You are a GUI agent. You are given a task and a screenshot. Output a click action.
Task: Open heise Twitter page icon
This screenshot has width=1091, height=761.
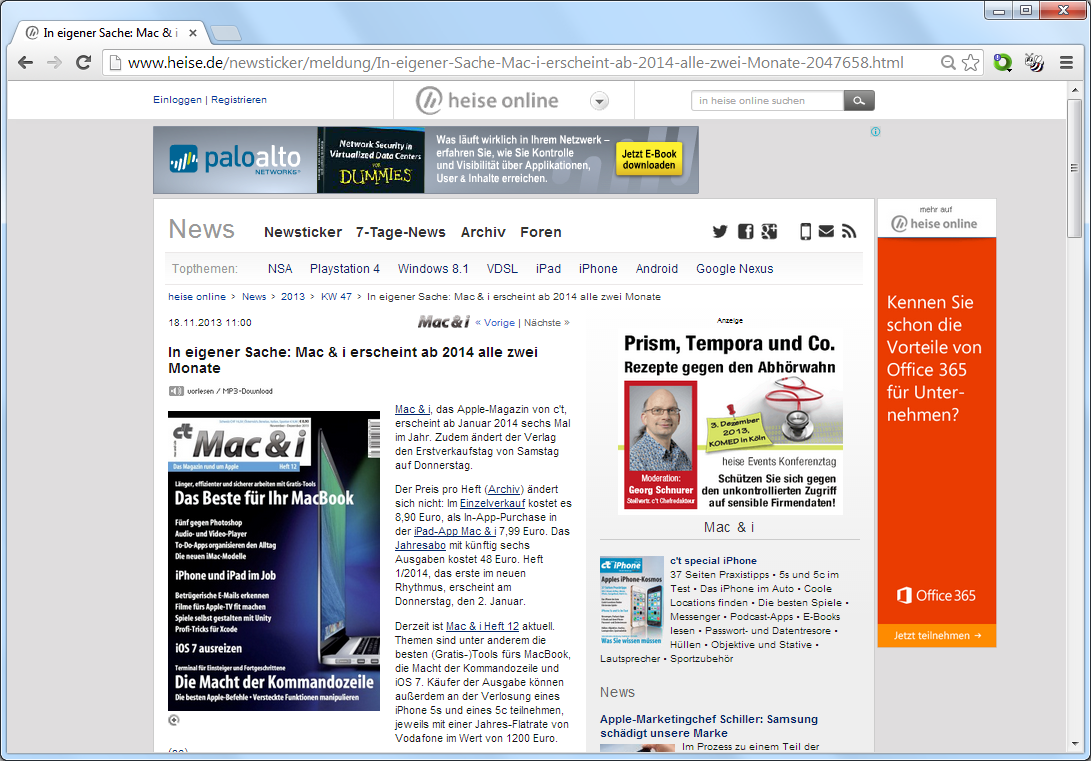coord(720,231)
